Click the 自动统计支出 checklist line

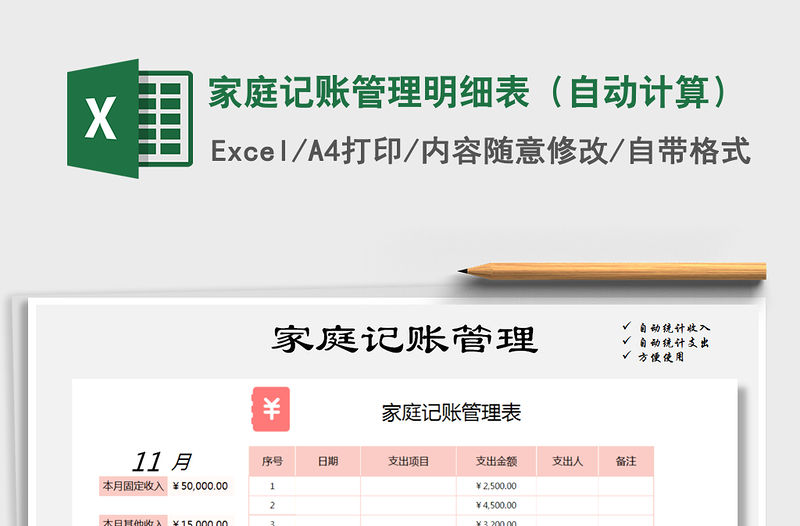666,342
